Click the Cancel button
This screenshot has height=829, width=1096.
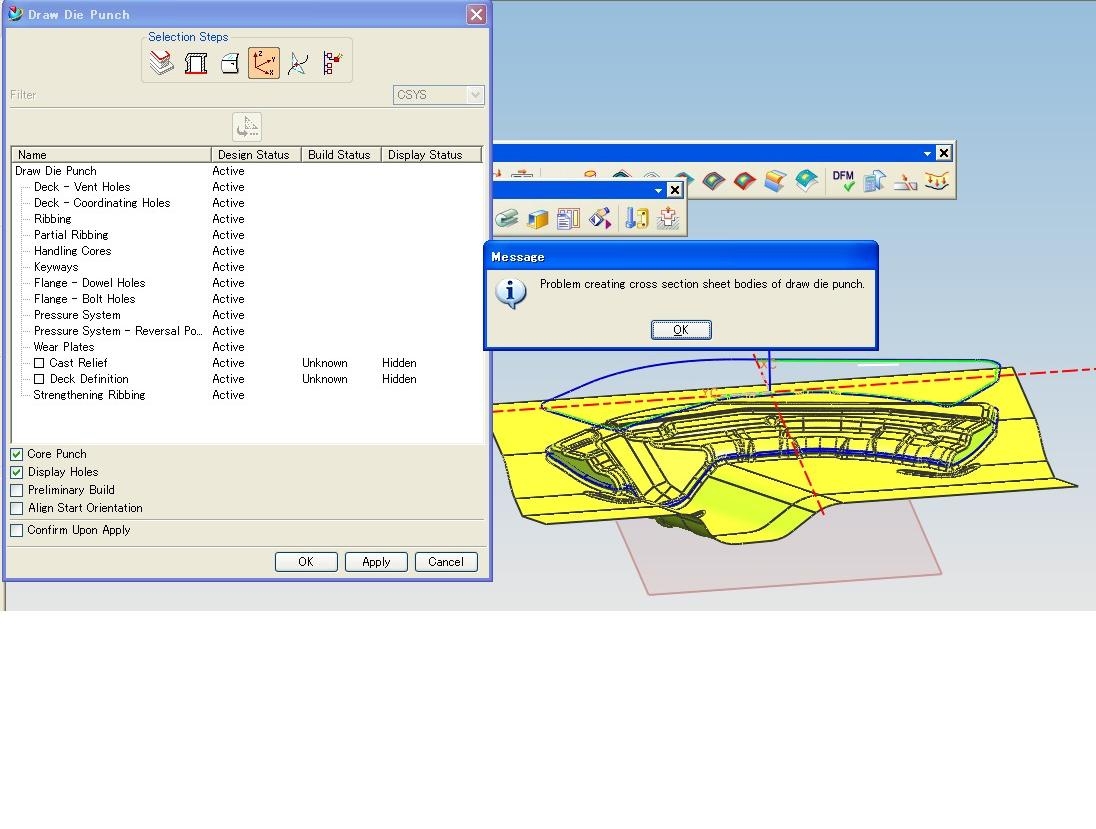(x=446, y=562)
